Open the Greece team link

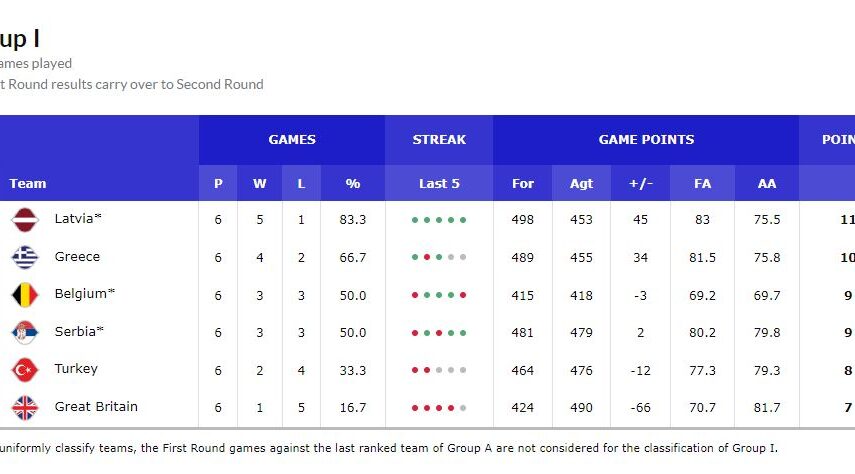(x=77, y=257)
